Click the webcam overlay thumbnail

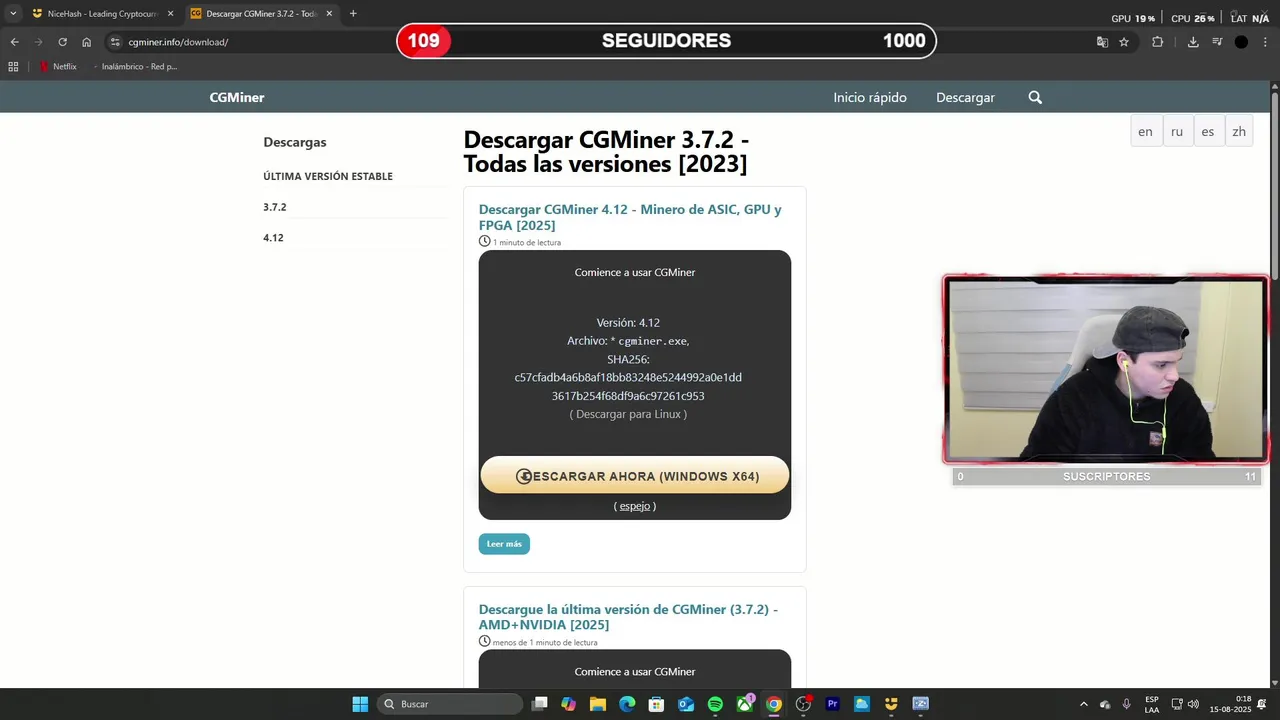pos(1106,370)
